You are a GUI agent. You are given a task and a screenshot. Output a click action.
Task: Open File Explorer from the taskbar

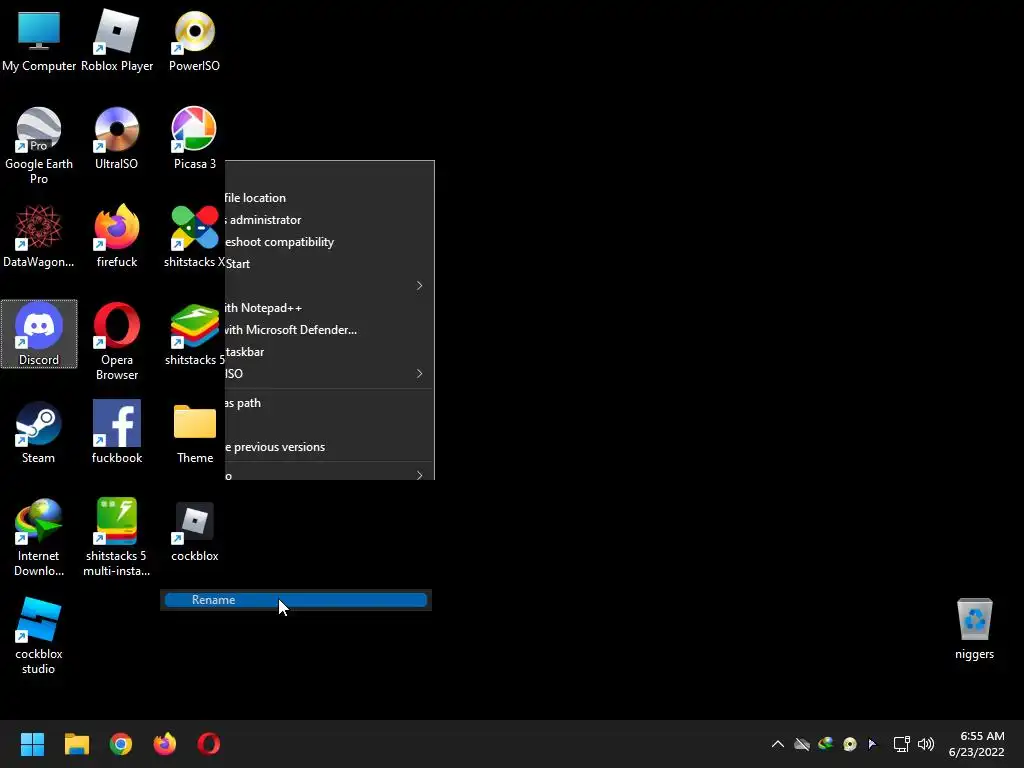[x=76, y=744]
